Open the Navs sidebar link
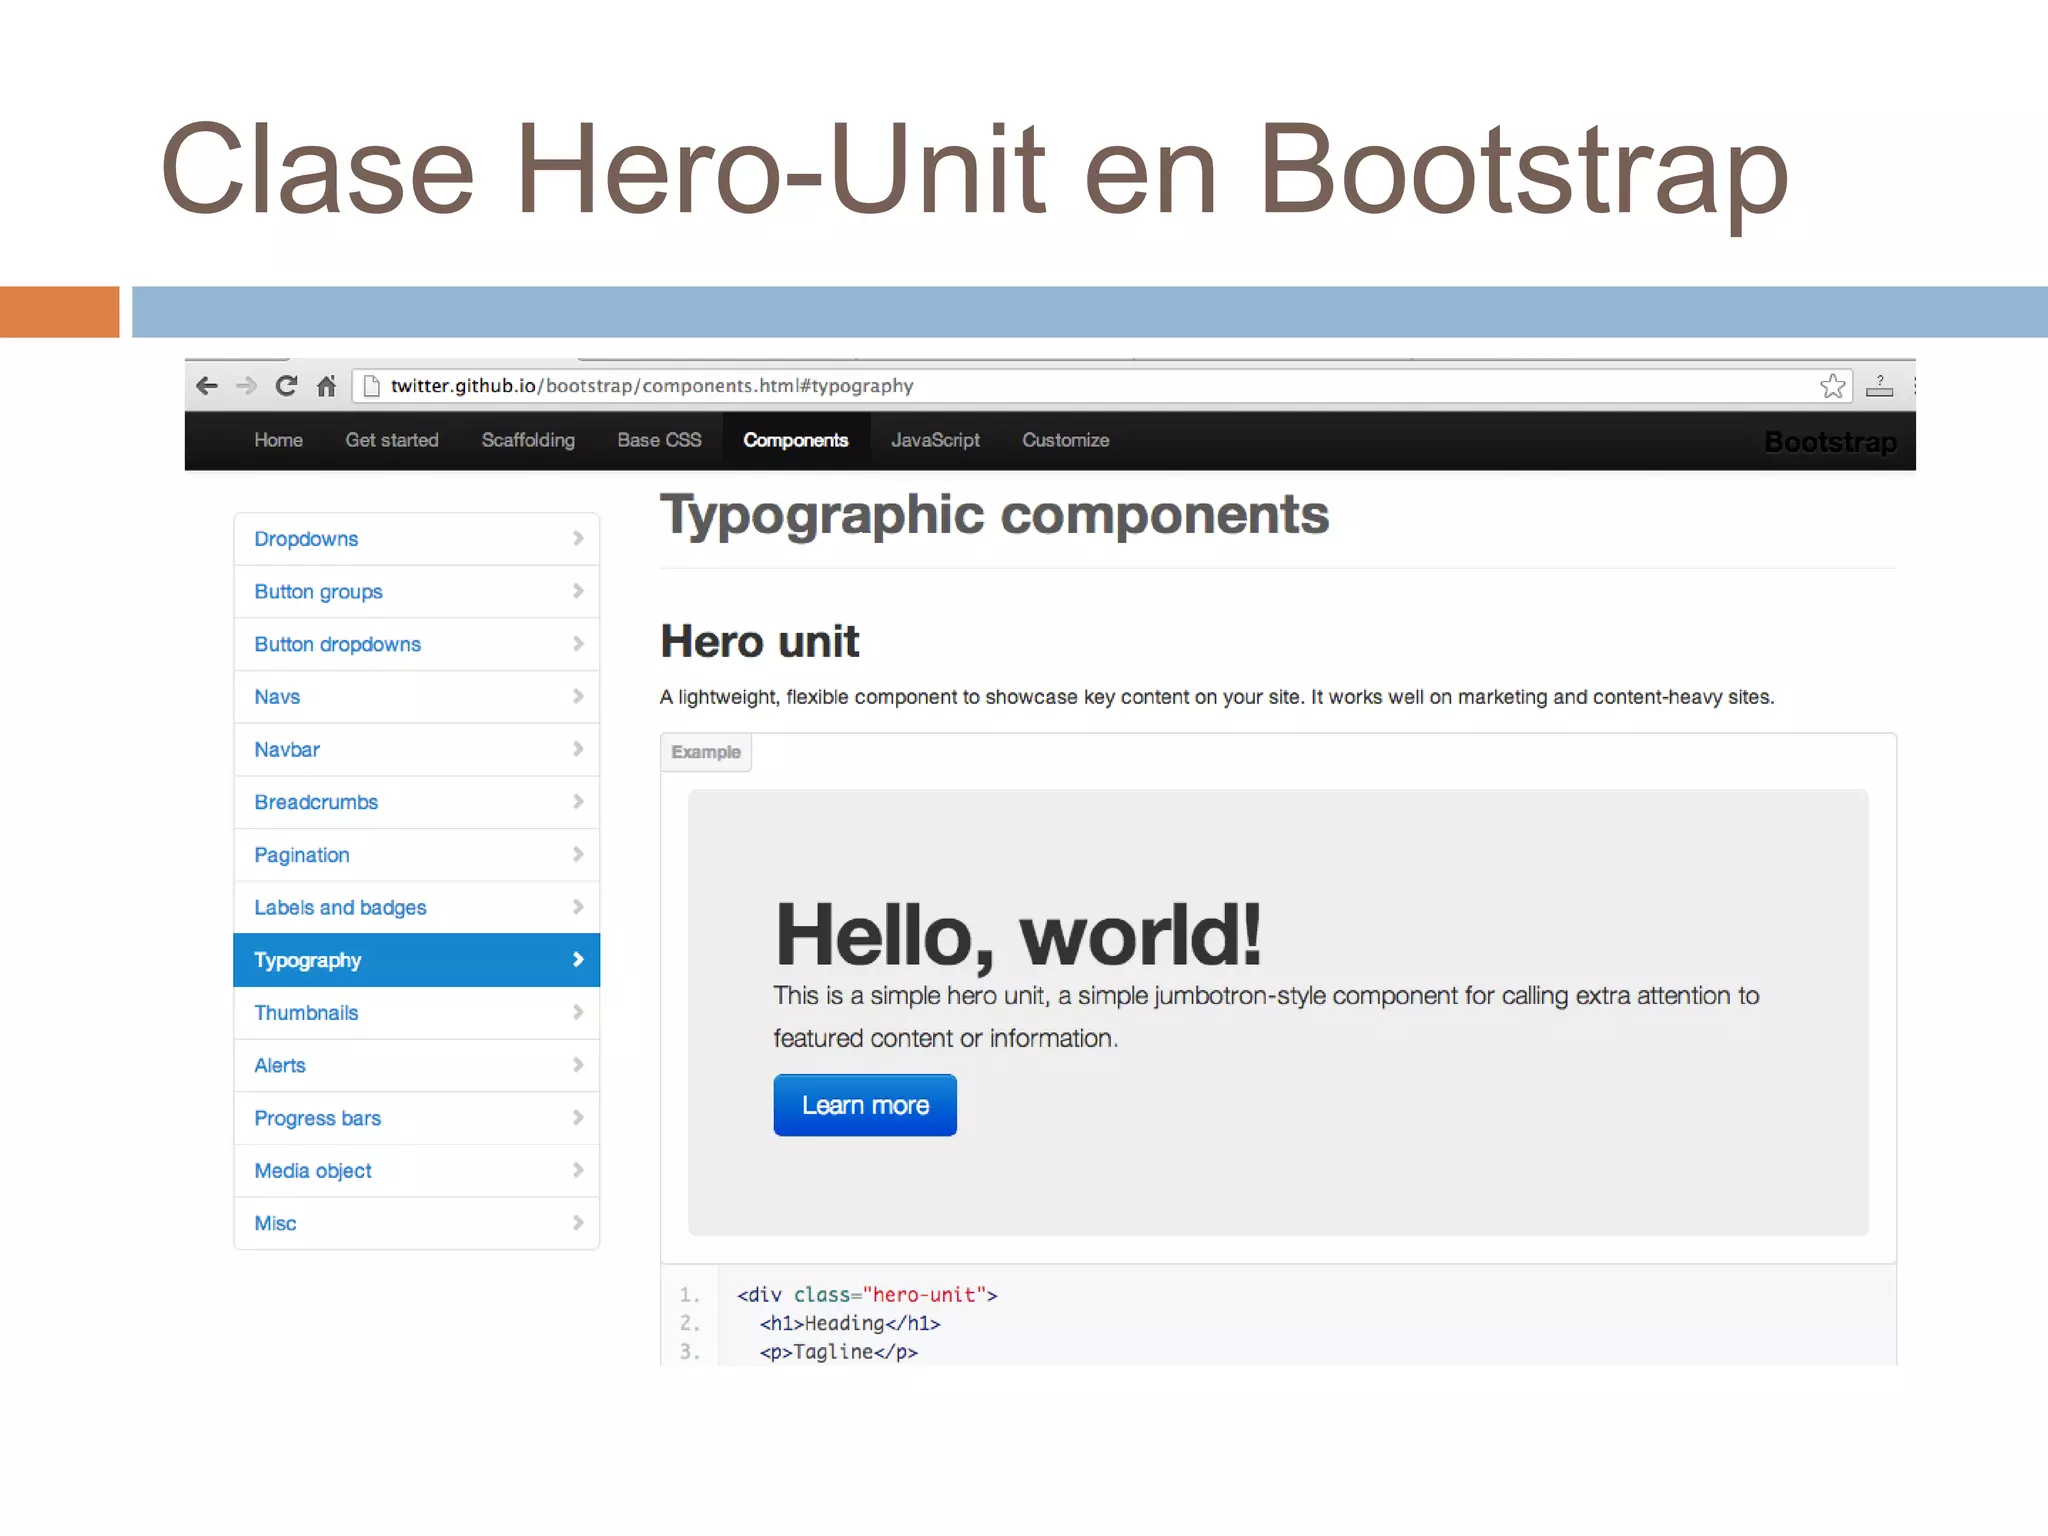Image resolution: width=2048 pixels, height=1536 pixels. coord(416,697)
